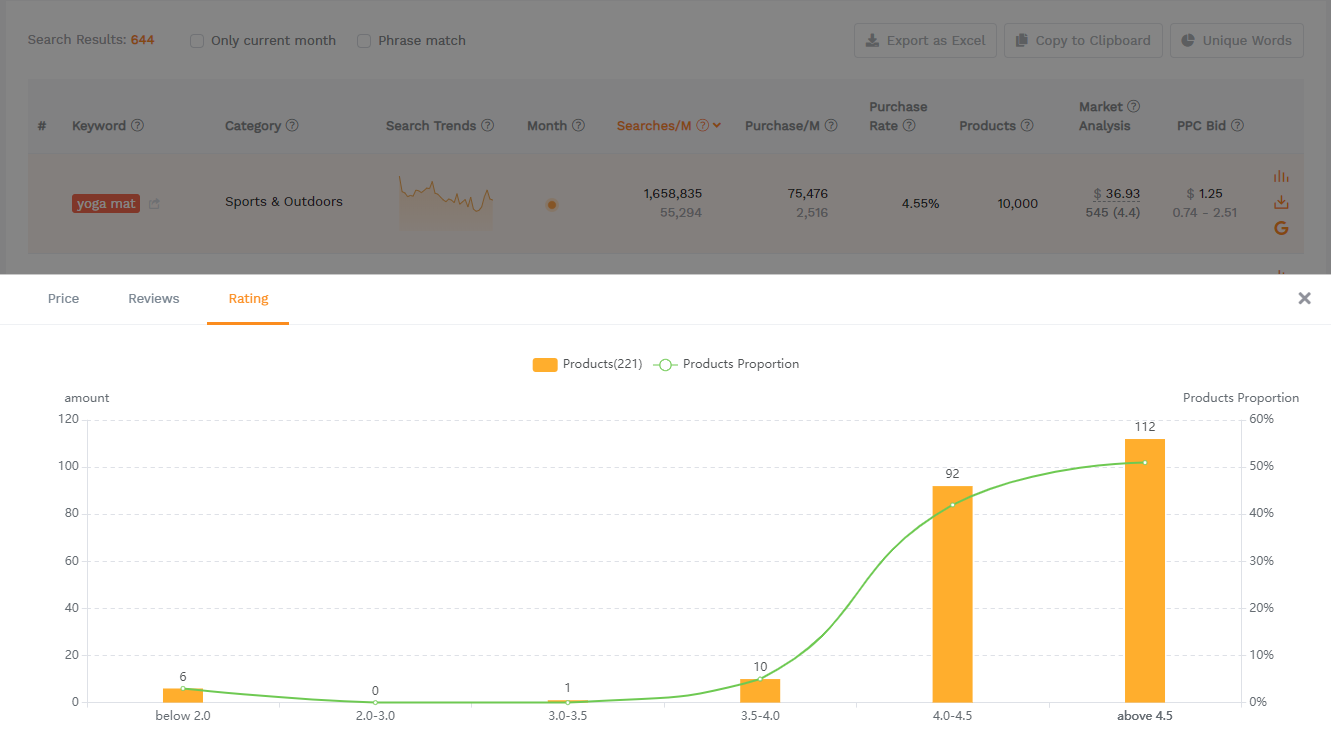This screenshot has width=1331, height=747.
Task: Switch to the Reviews tab
Action: point(154,299)
